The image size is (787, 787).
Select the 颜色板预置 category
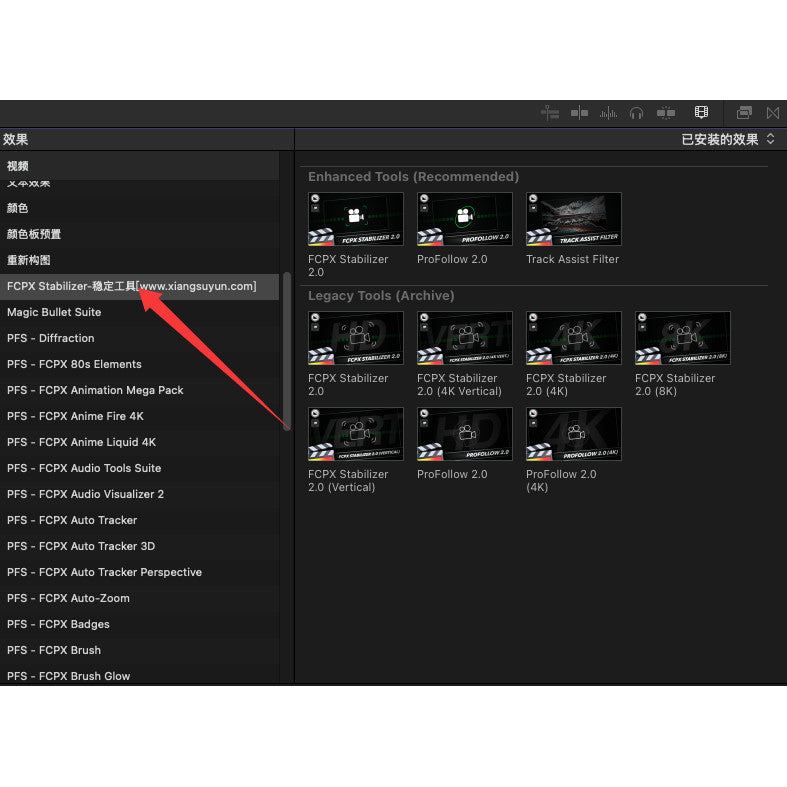139,234
